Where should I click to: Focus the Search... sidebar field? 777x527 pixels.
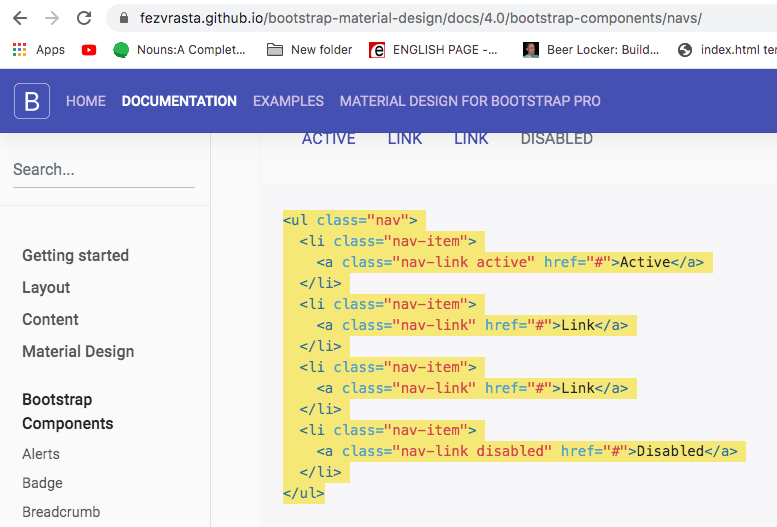104,170
